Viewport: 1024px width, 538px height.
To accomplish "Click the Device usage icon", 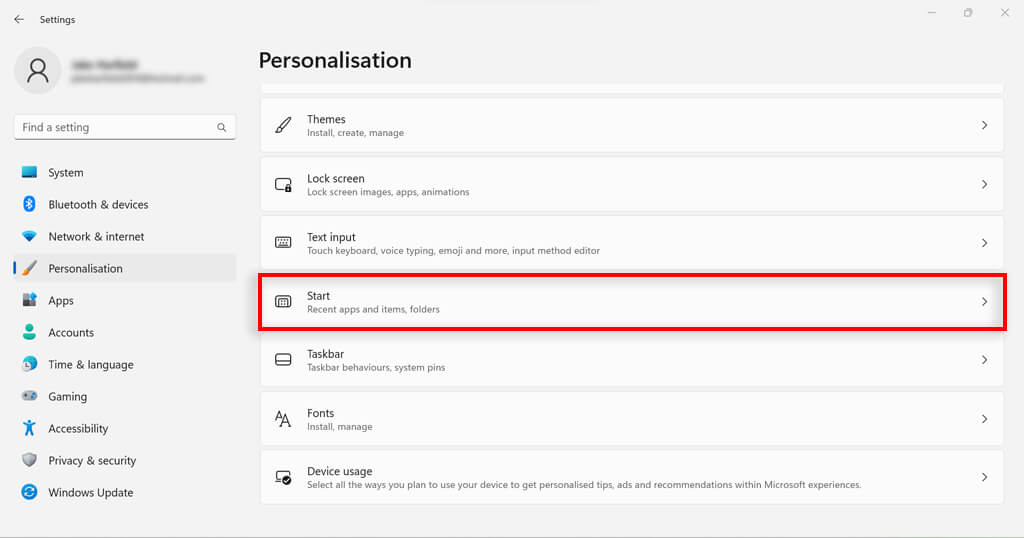I will (x=283, y=478).
